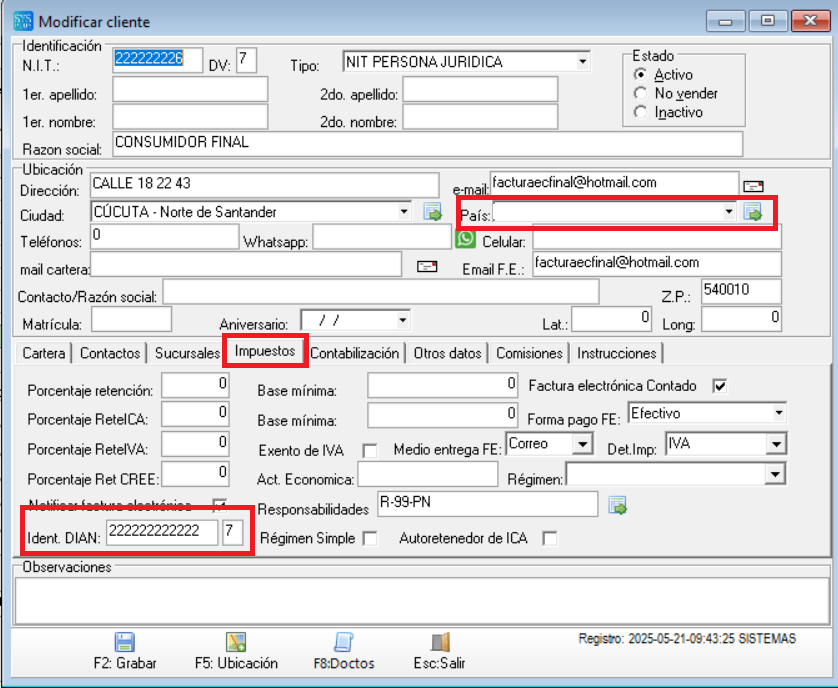Open the Ciudad dropdown
Image resolution: width=838 pixels, height=688 pixels.
coord(404,212)
